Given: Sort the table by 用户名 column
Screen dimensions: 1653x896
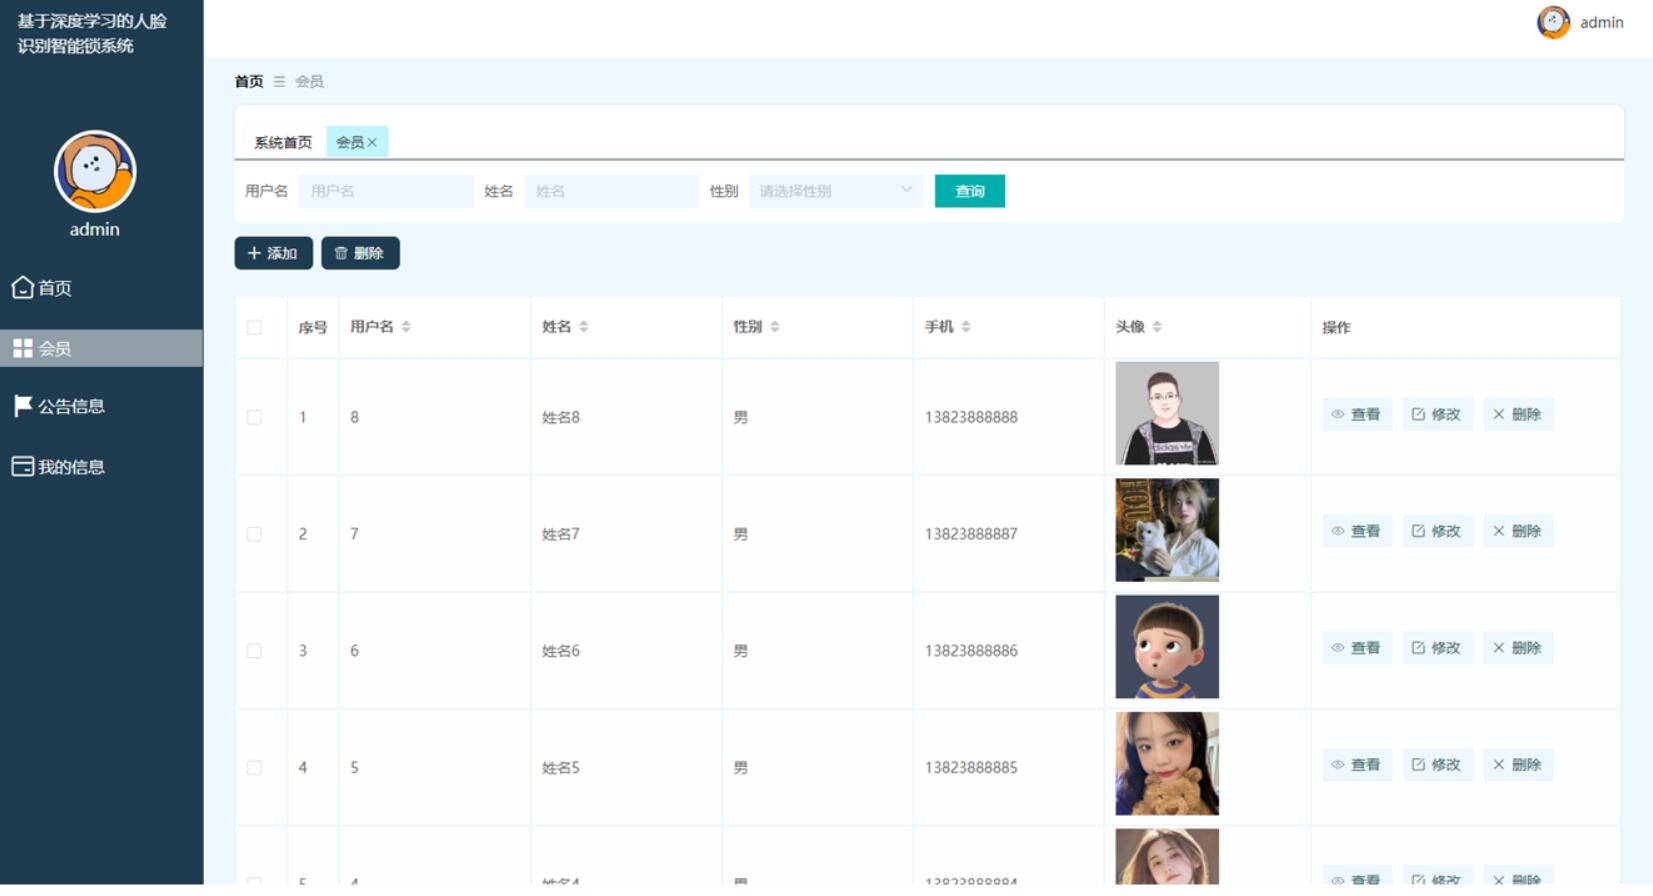Looking at the screenshot, I should (x=406, y=327).
